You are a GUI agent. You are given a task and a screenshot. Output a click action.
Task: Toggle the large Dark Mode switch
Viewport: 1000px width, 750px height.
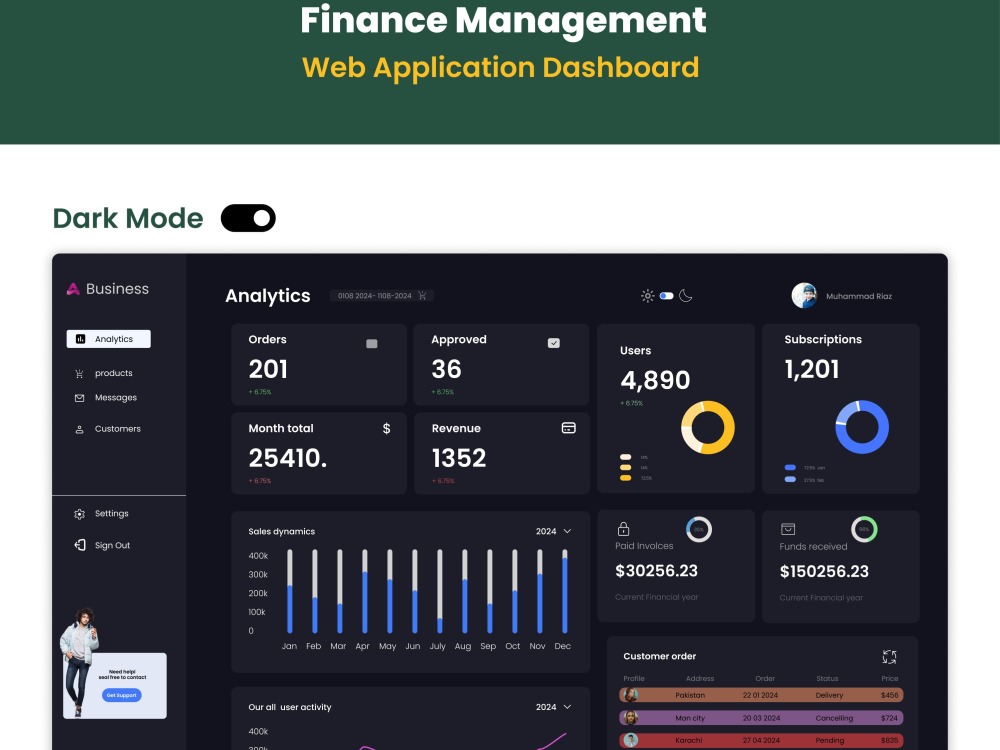point(248,218)
